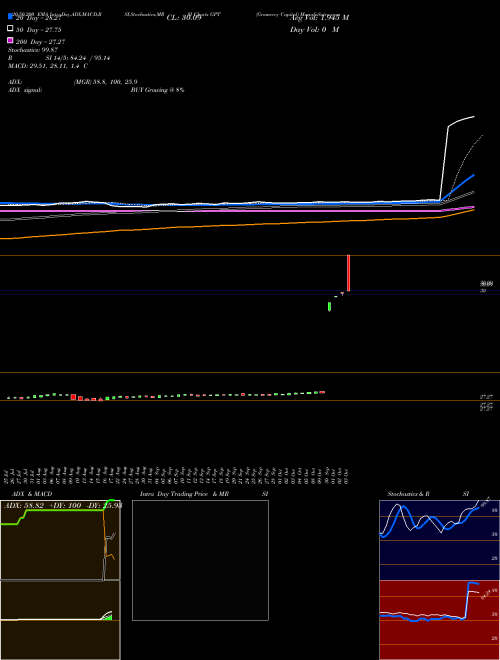Click the 'Stochastics: 99.87' reading
The height and width of the screenshot is (660, 500).
click(33, 50)
